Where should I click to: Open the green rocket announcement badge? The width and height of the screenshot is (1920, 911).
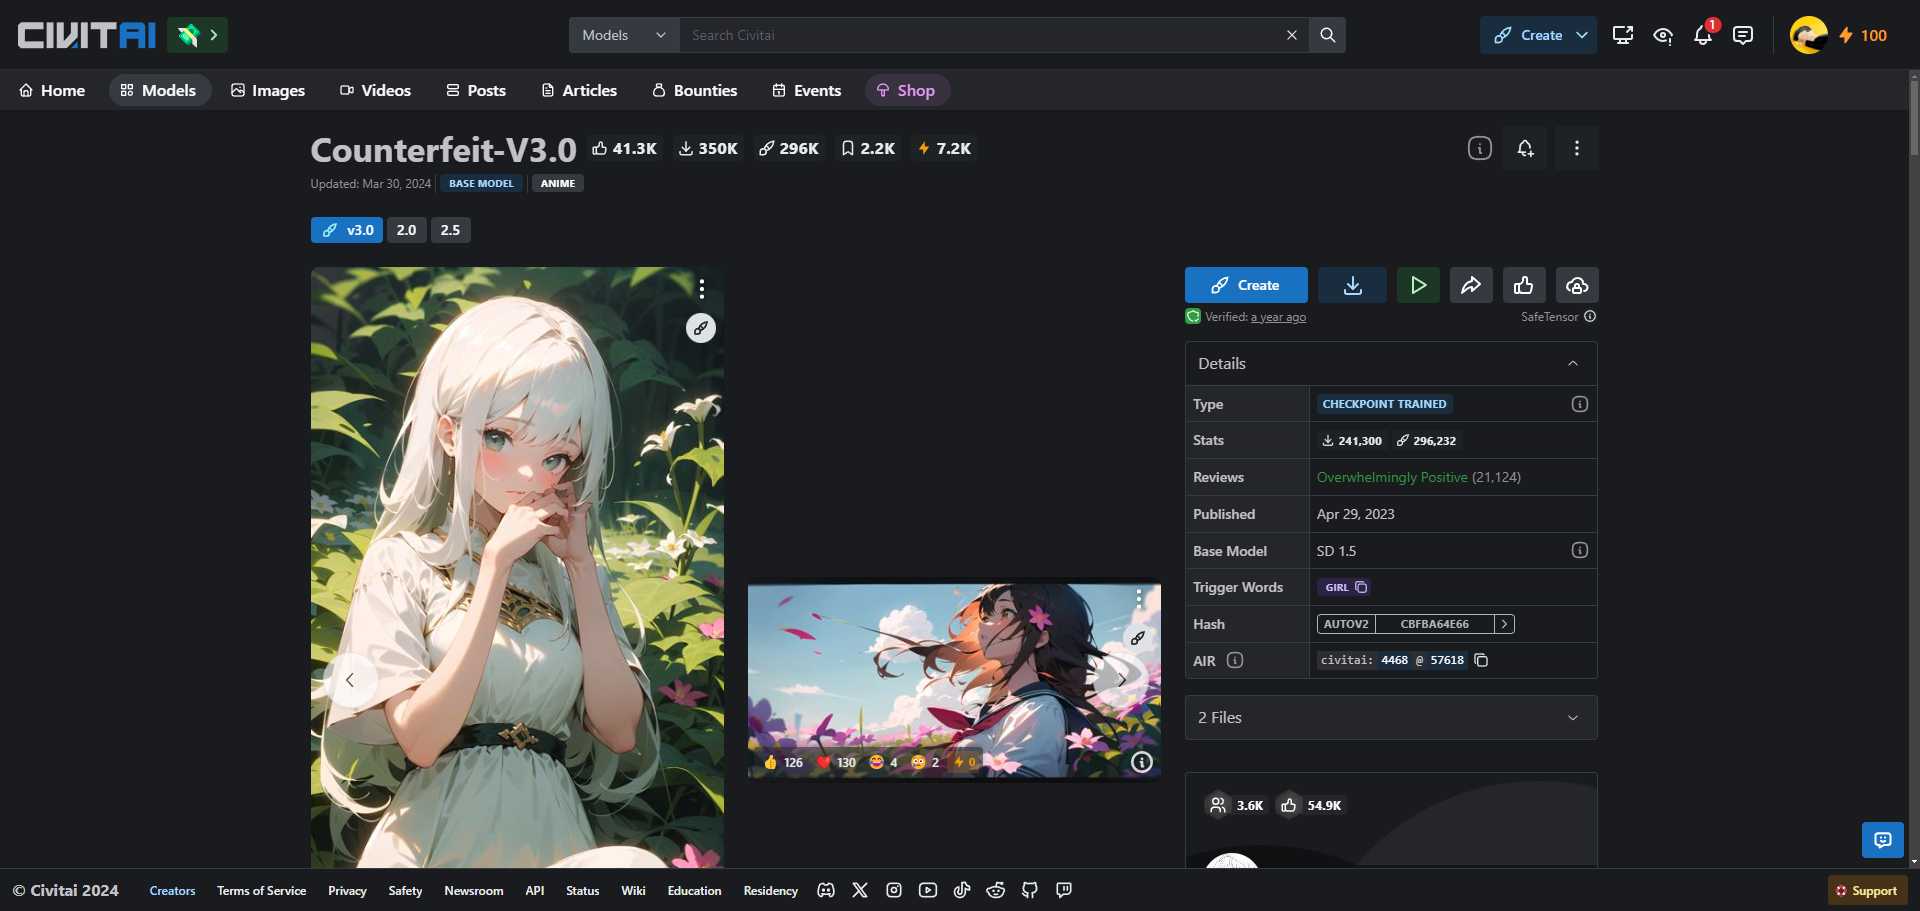[x=197, y=35]
